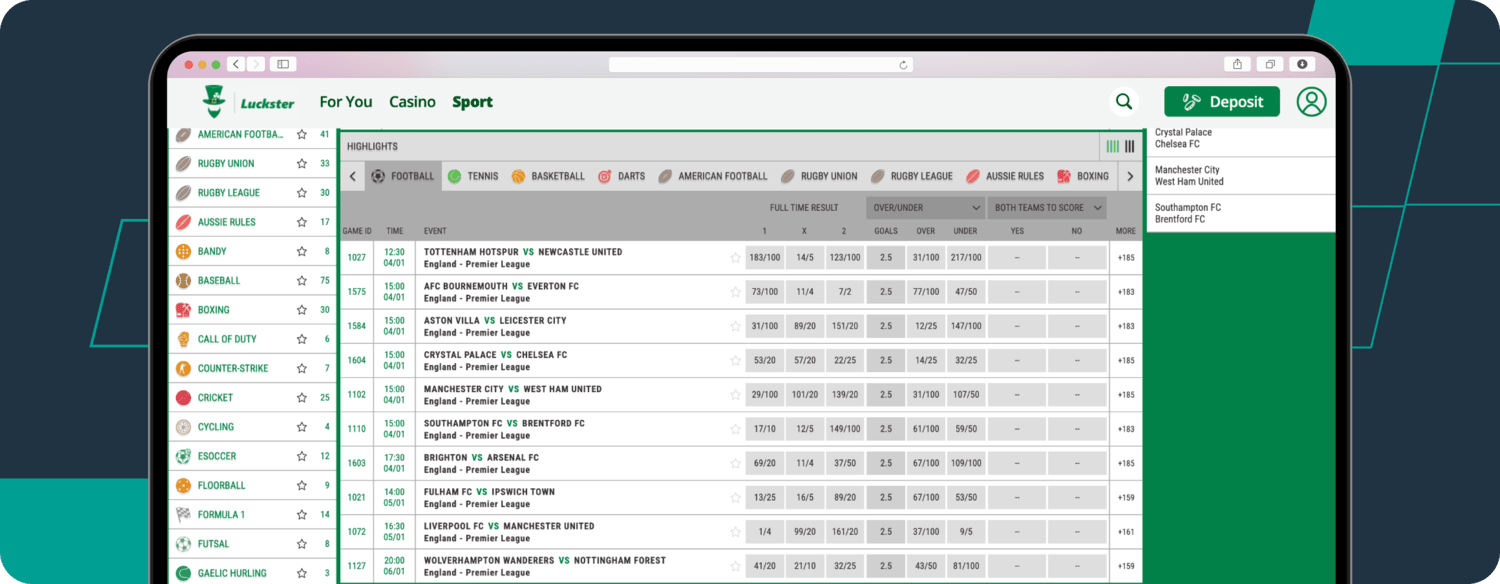Expand +185 more markets for Tottenham match
The image size is (1500, 584).
coord(1126,258)
